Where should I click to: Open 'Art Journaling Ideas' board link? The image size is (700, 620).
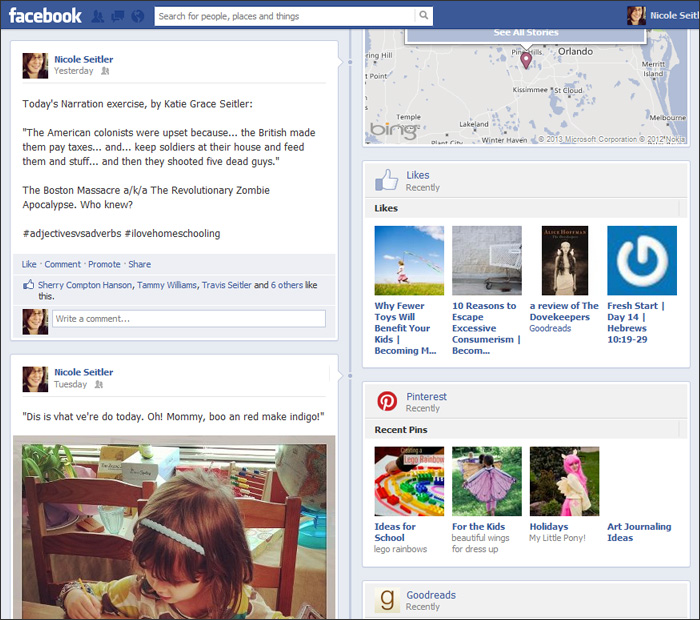tap(639, 532)
